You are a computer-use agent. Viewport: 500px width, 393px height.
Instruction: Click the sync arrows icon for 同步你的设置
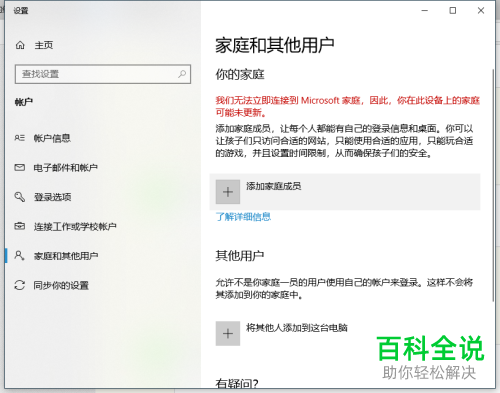[20, 285]
